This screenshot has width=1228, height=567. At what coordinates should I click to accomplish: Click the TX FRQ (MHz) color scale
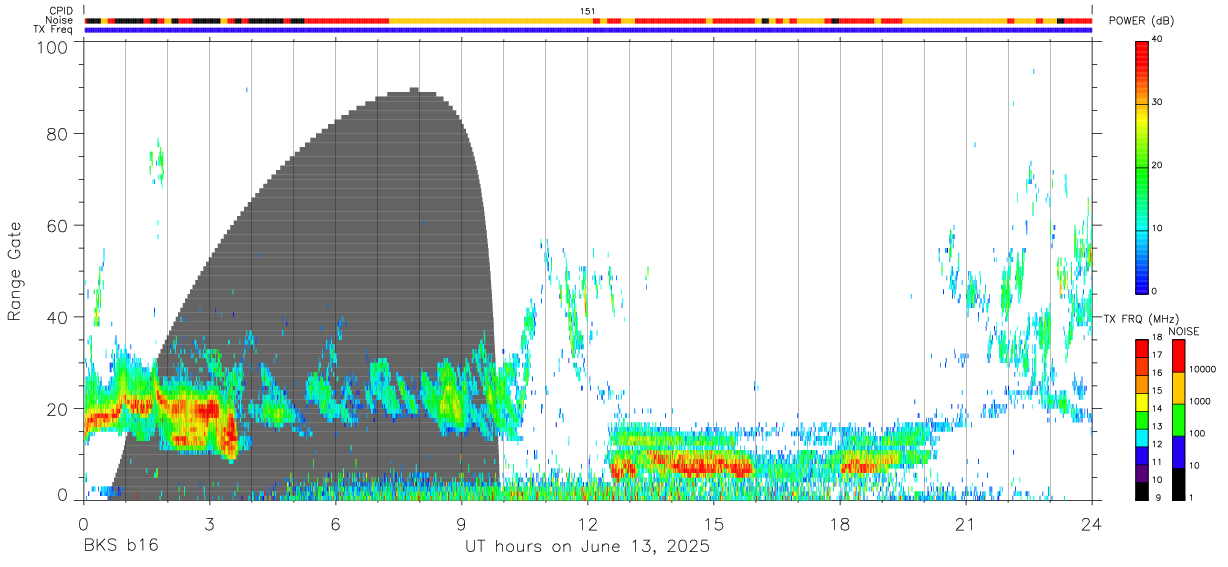(1142, 419)
